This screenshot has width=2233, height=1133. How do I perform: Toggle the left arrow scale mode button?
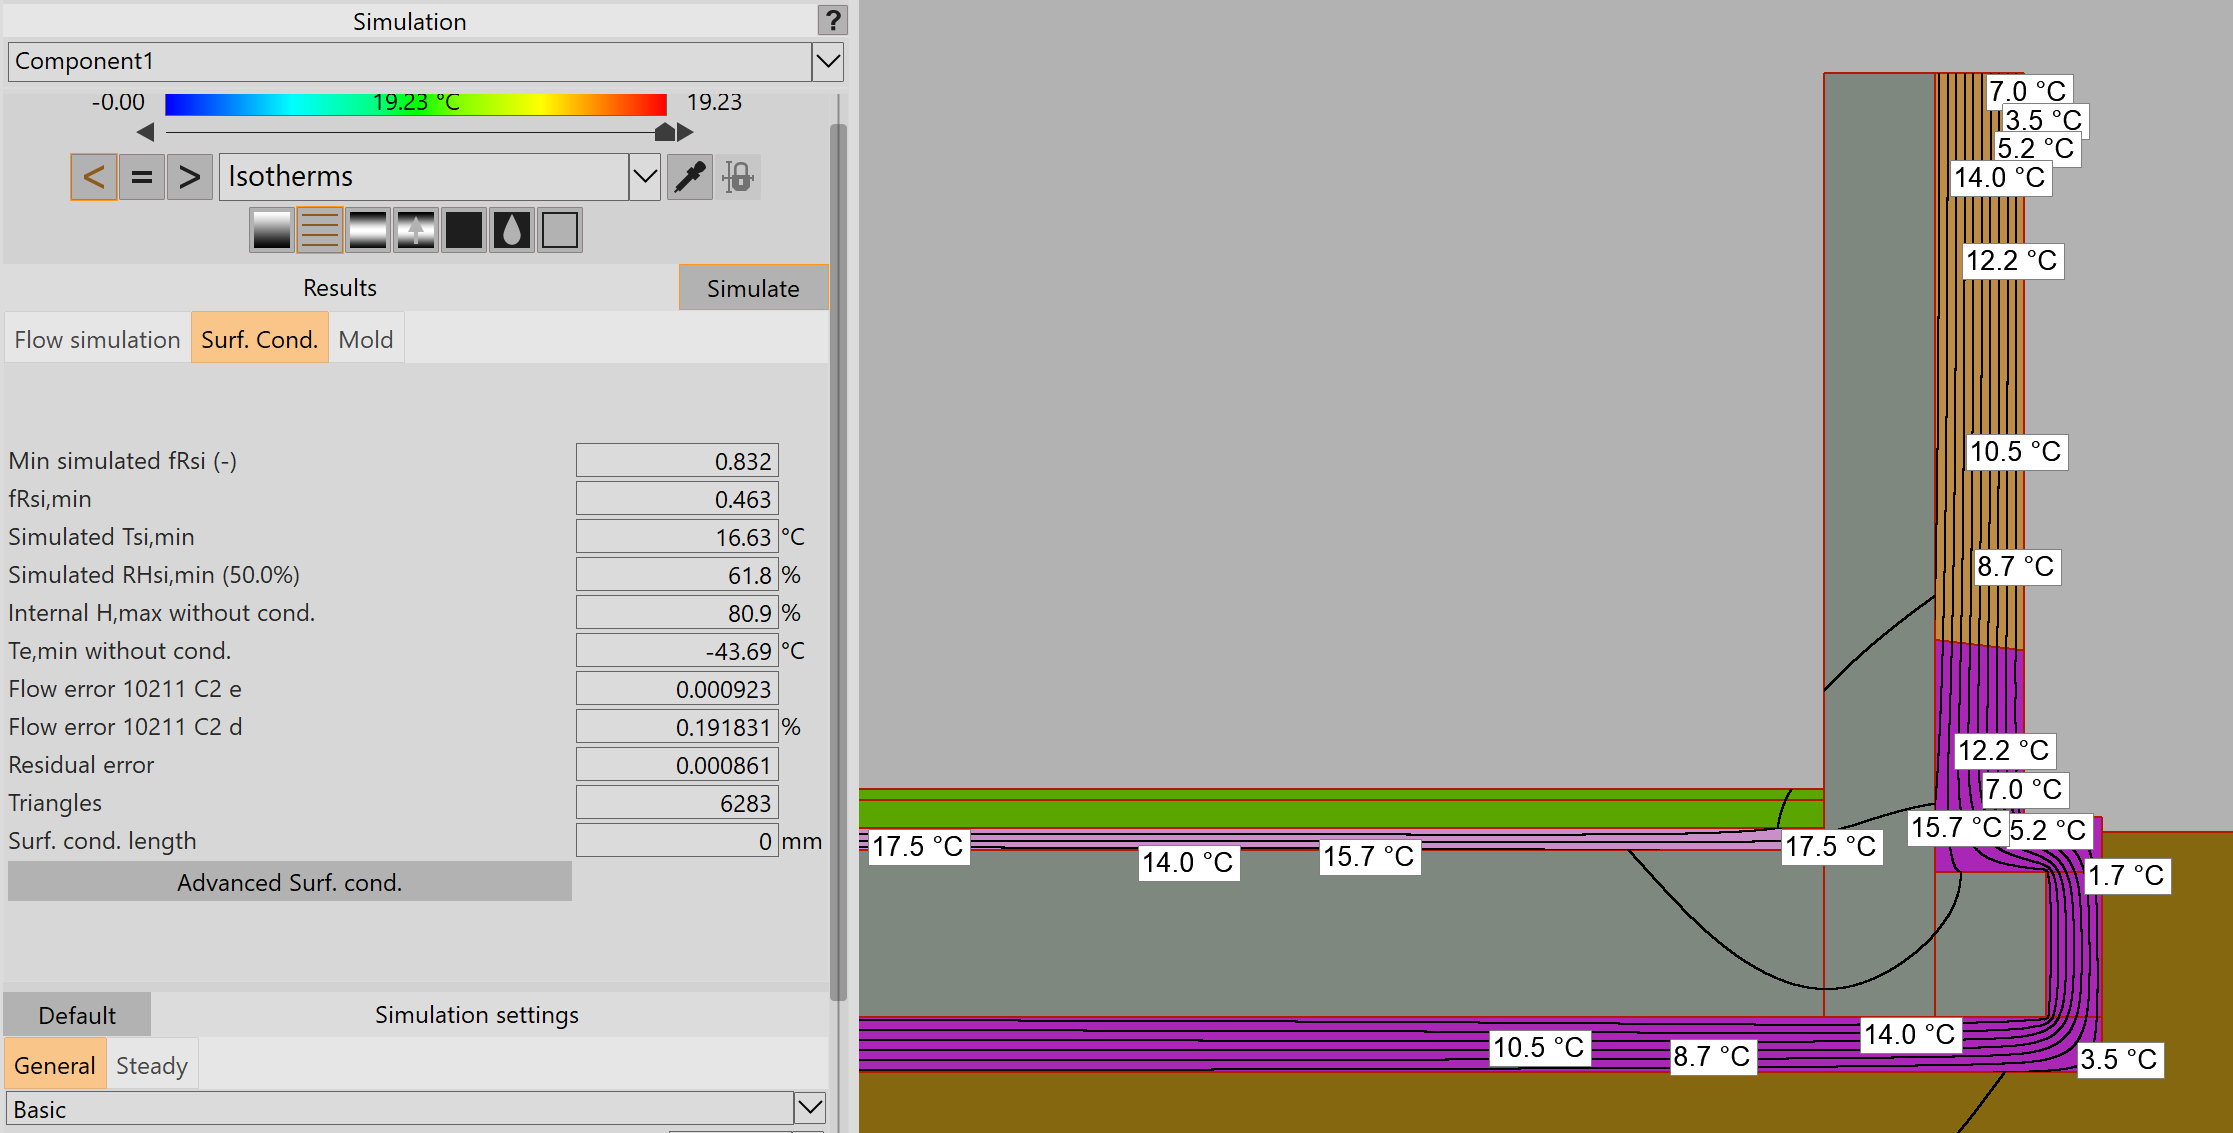93,176
